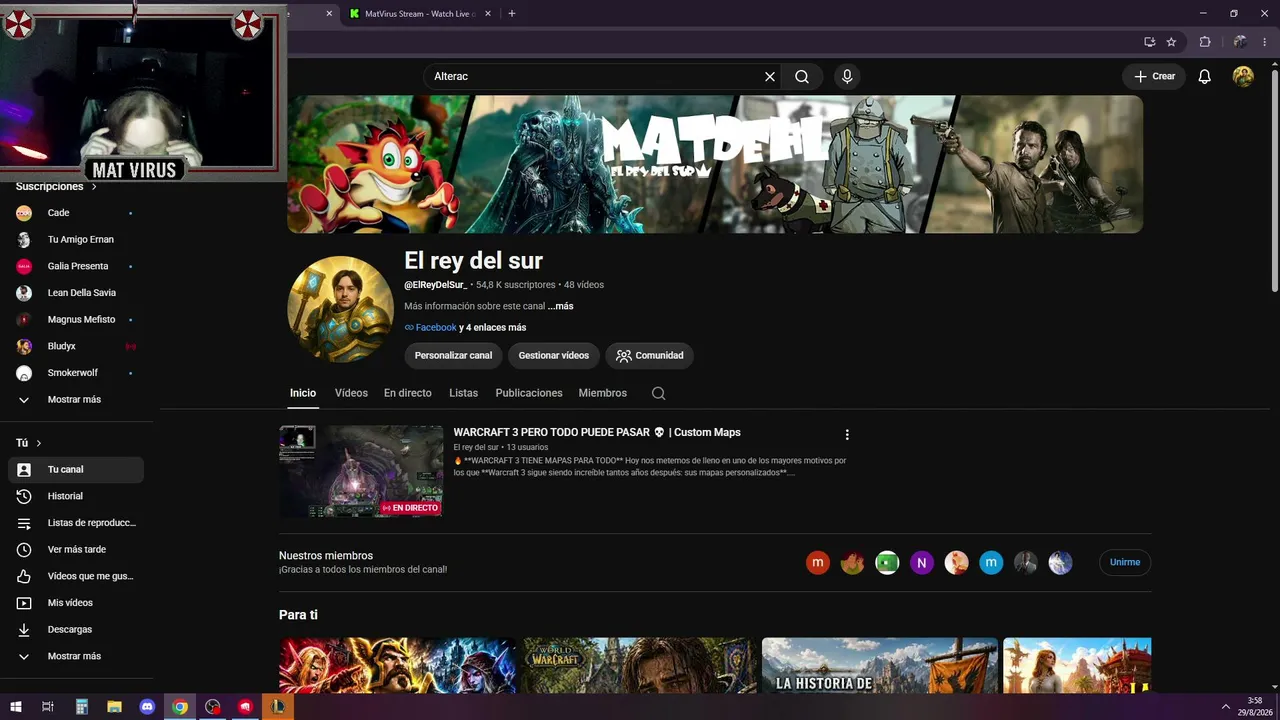Viewport: 1280px width, 720px height.
Task: Open the World of Warcraft video thumbnail
Action: point(639,665)
